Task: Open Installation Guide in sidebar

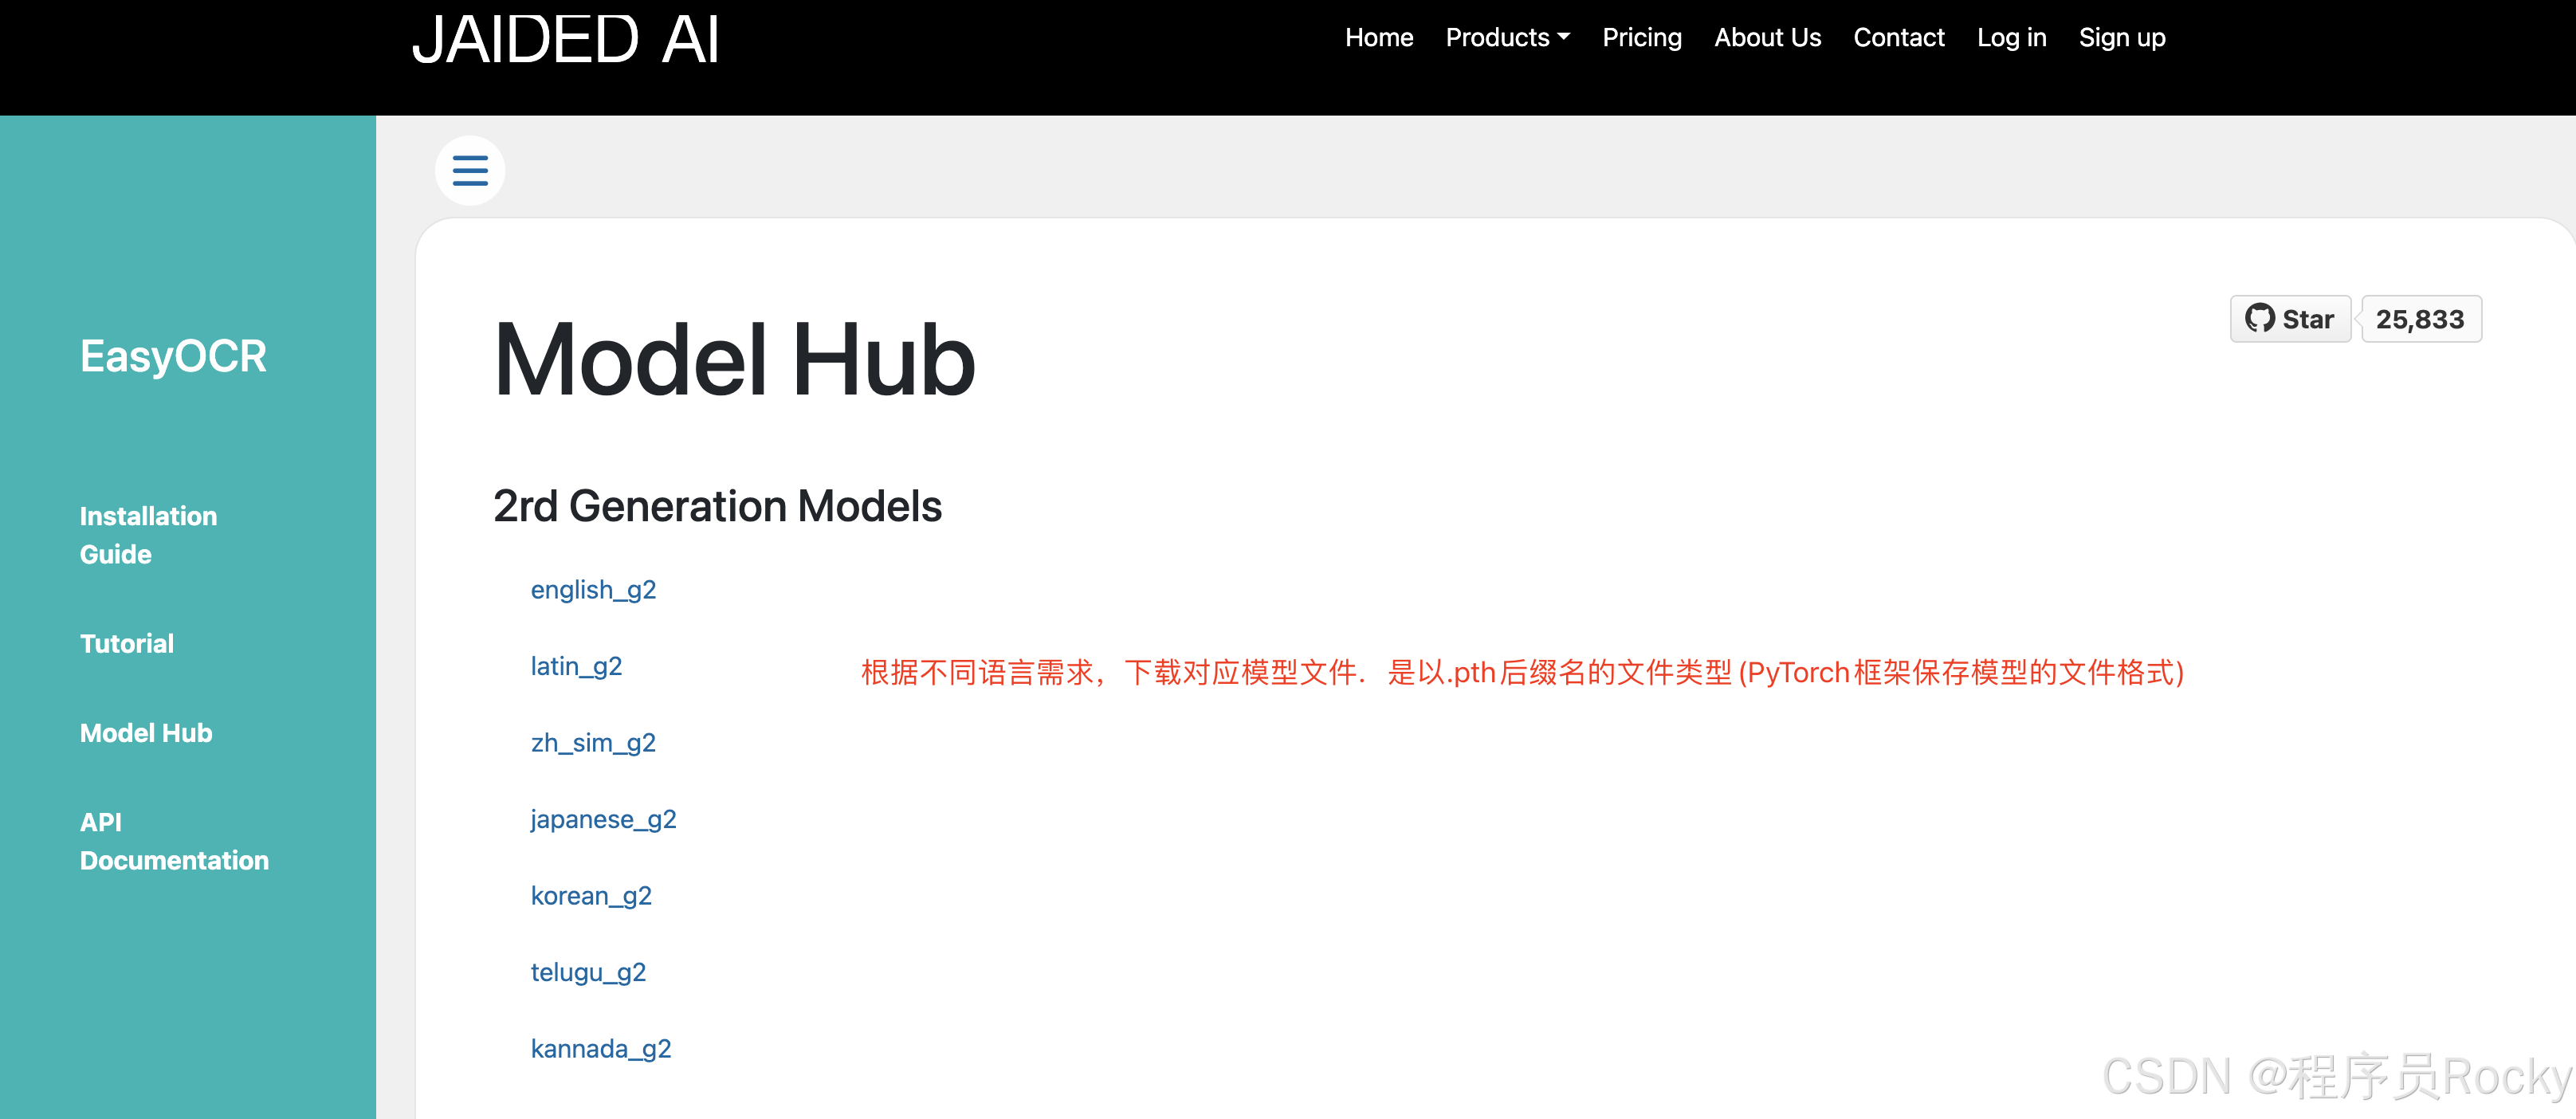Action: click(148, 535)
